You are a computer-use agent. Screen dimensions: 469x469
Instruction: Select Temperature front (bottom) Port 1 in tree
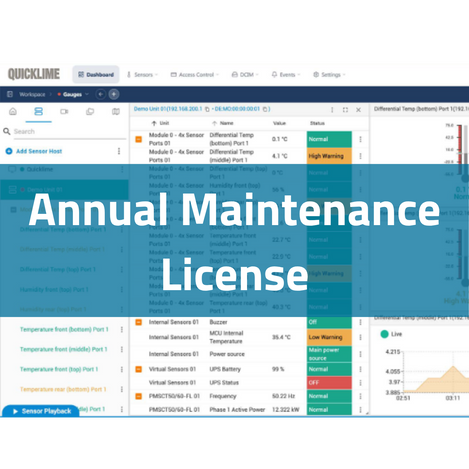click(x=64, y=329)
